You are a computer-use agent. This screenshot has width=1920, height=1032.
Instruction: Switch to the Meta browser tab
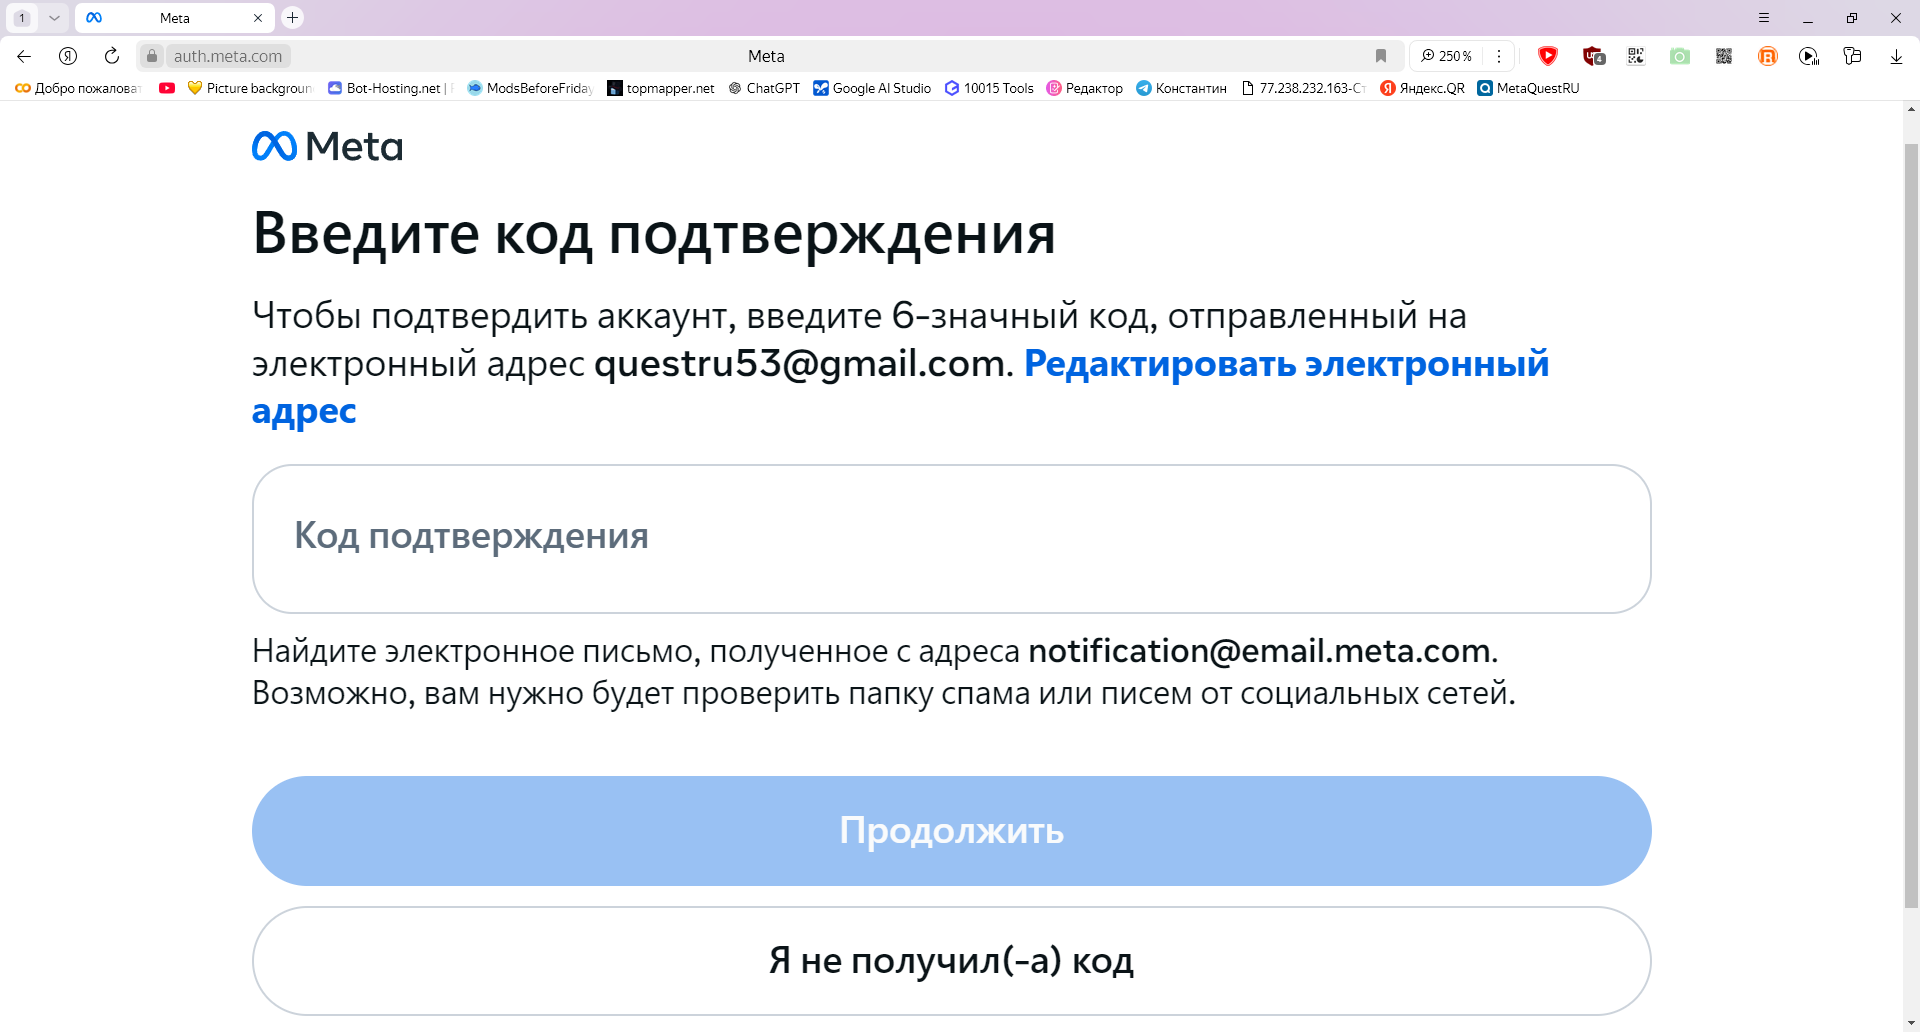[175, 17]
